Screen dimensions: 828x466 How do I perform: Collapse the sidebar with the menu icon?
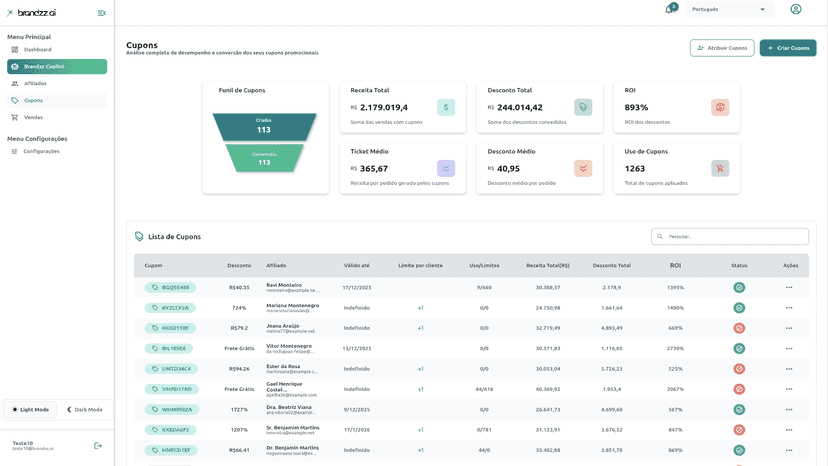102,13
